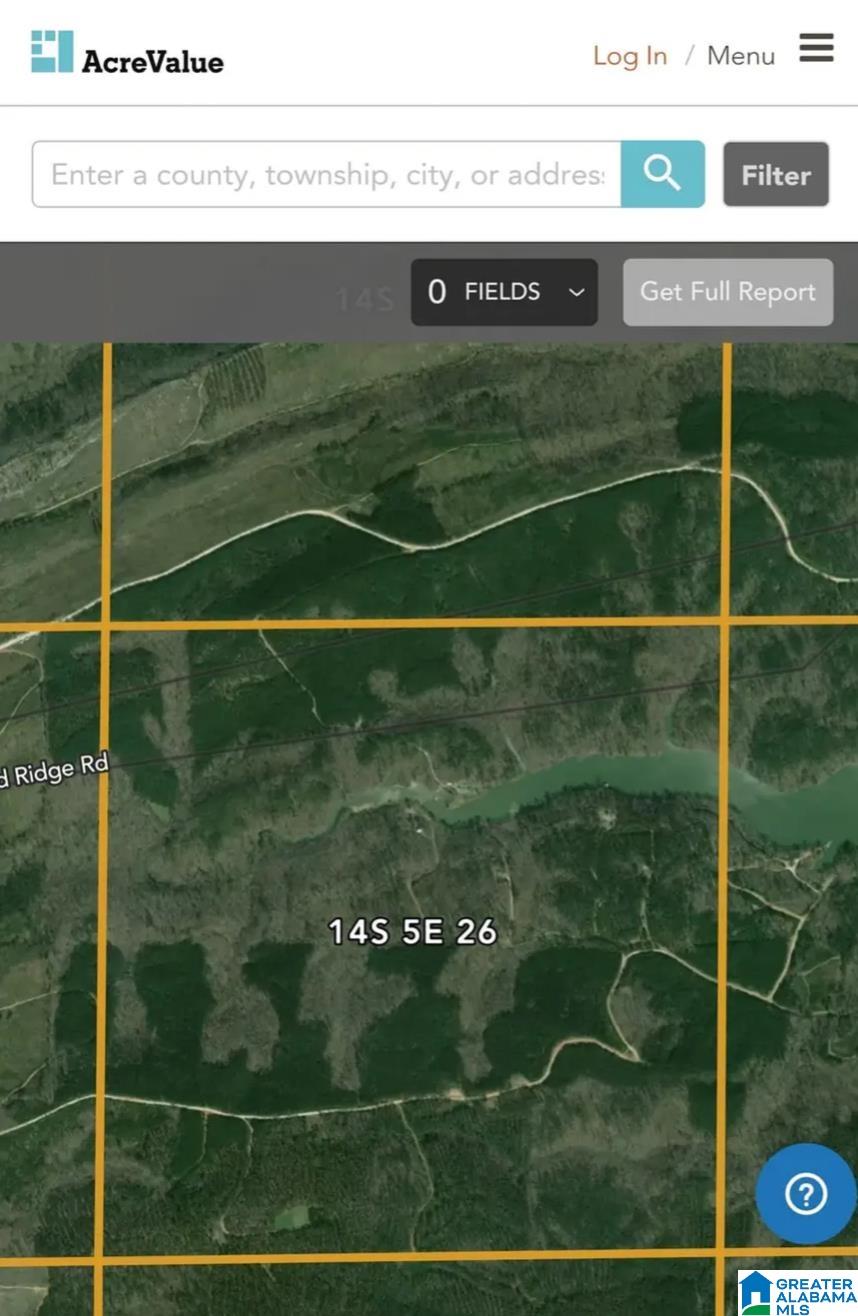Click Get Full Report button
This screenshot has width=858, height=1316.
coord(728,292)
